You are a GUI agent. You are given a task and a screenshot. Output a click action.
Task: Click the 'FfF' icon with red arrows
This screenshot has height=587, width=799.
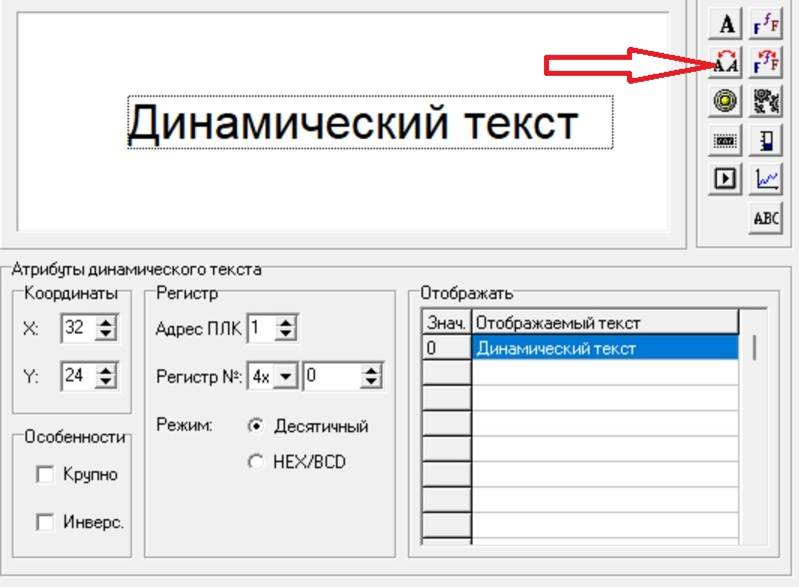click(766, 62)
